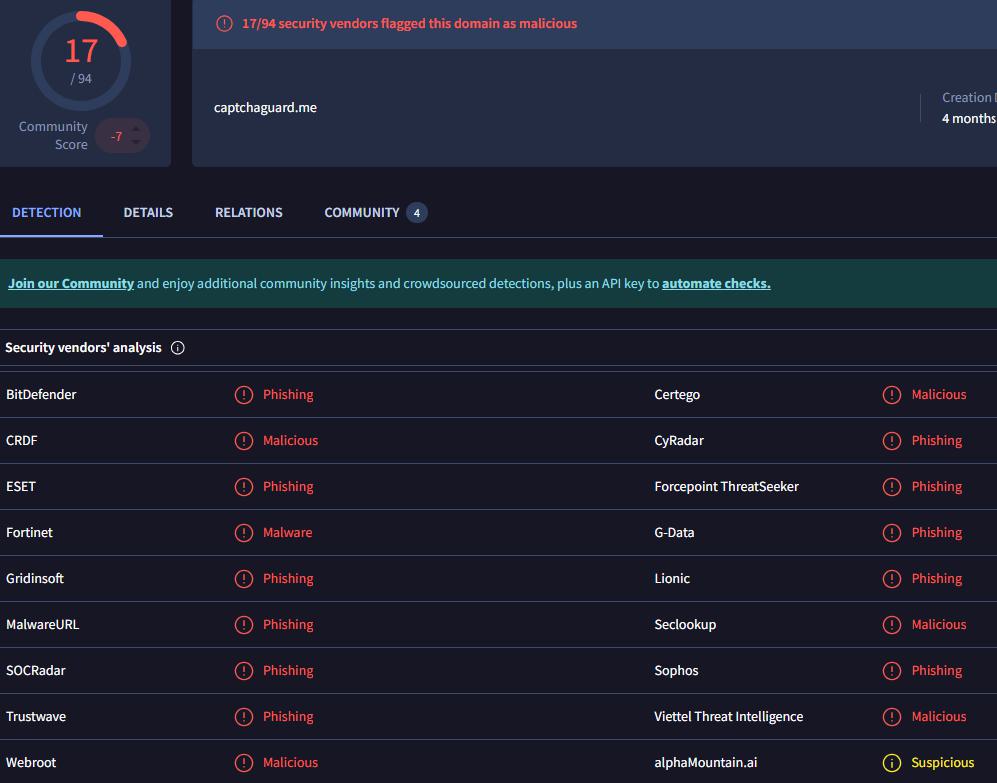997x783 pixels.
Task: Click BitDefender's Phishing warning icon
Action: point(244,395)
